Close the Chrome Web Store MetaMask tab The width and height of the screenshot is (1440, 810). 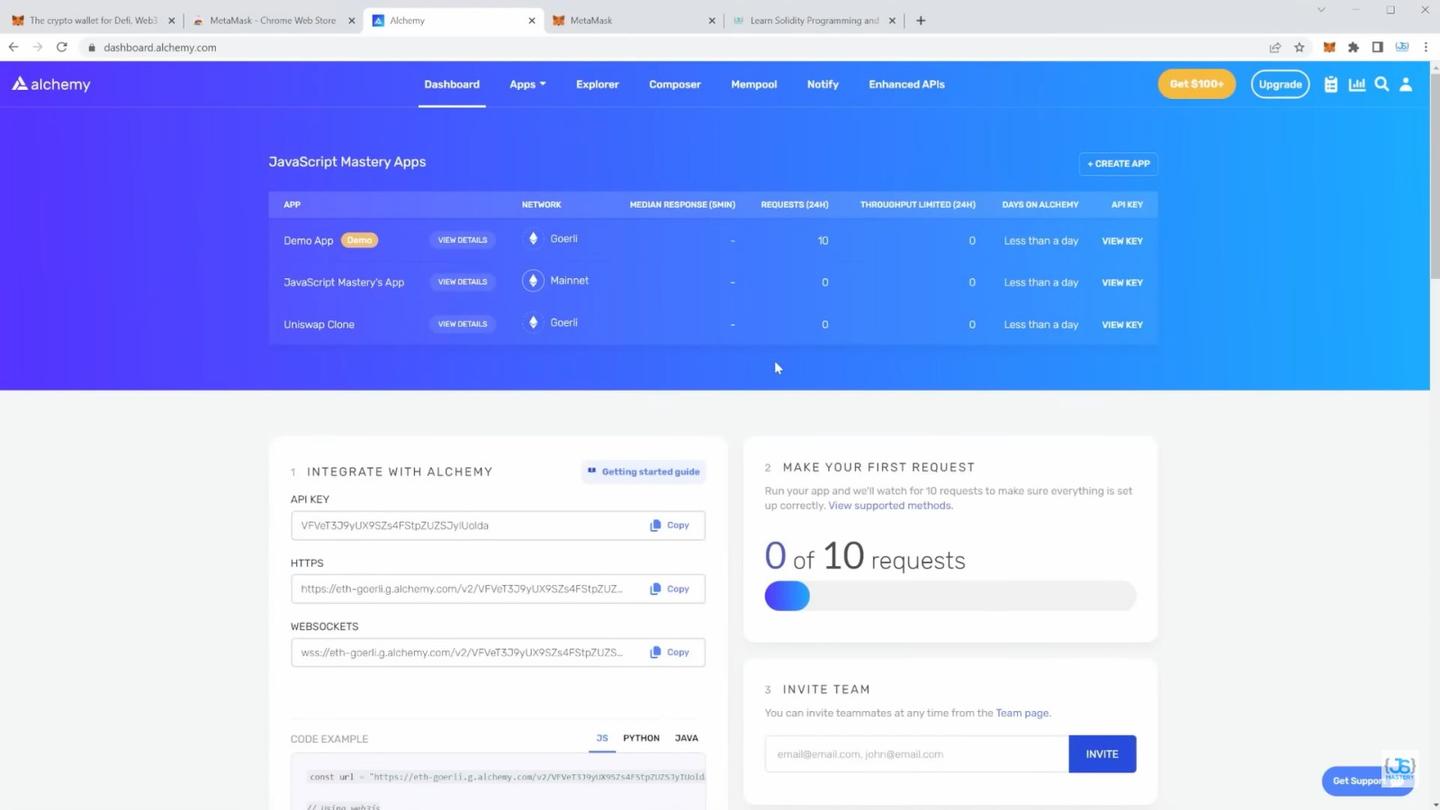pyautogui.click(x=352, y=20)
